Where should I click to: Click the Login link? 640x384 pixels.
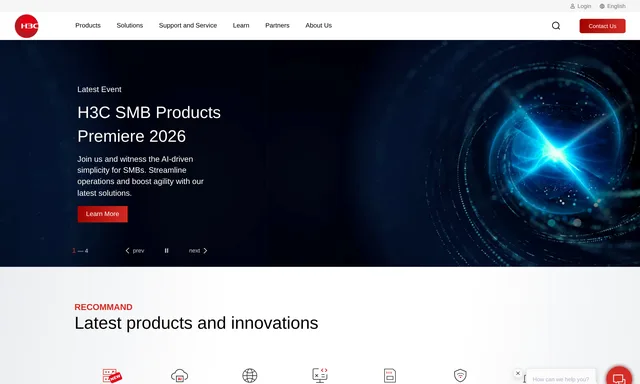pos(584,6)
